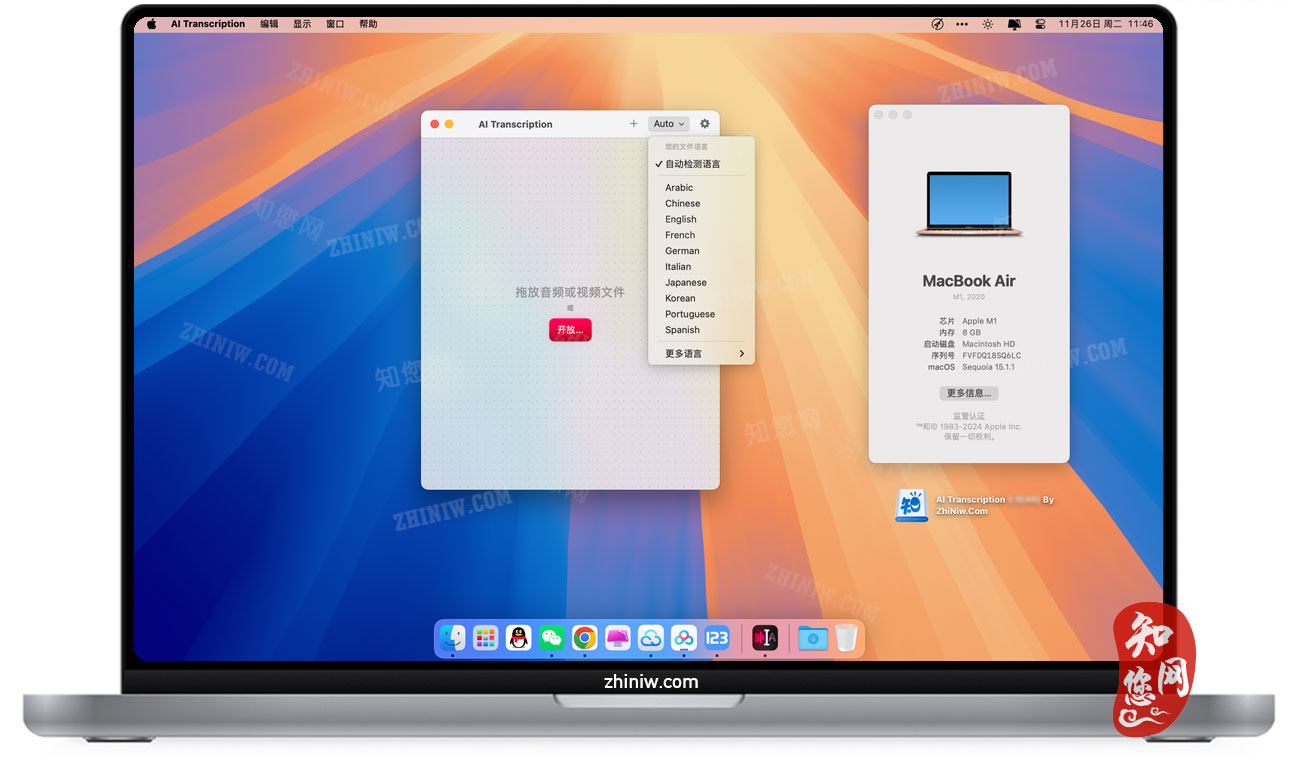The width and height of the screenshot is (1298, 779).
Task: Choose Portuguese from the language list
Action: [690, 314]
